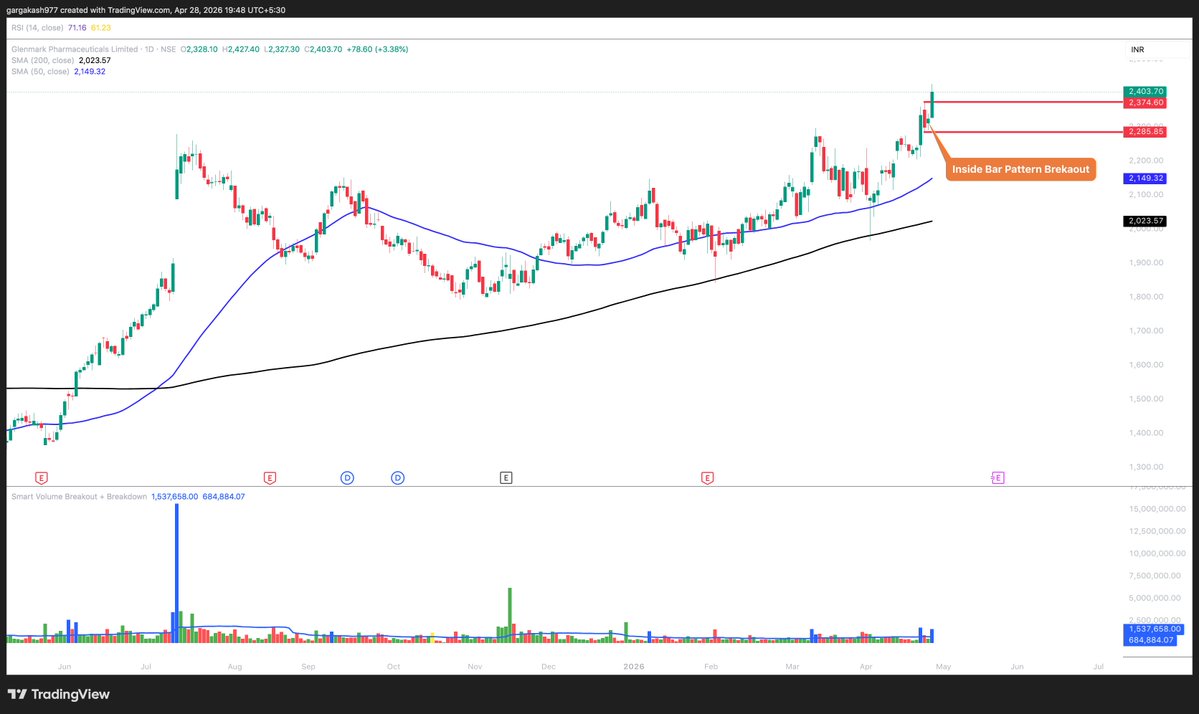The image size is (1199, 714).
Task: Click the red E marker above Jun
Action: click(x=41, y=478)
